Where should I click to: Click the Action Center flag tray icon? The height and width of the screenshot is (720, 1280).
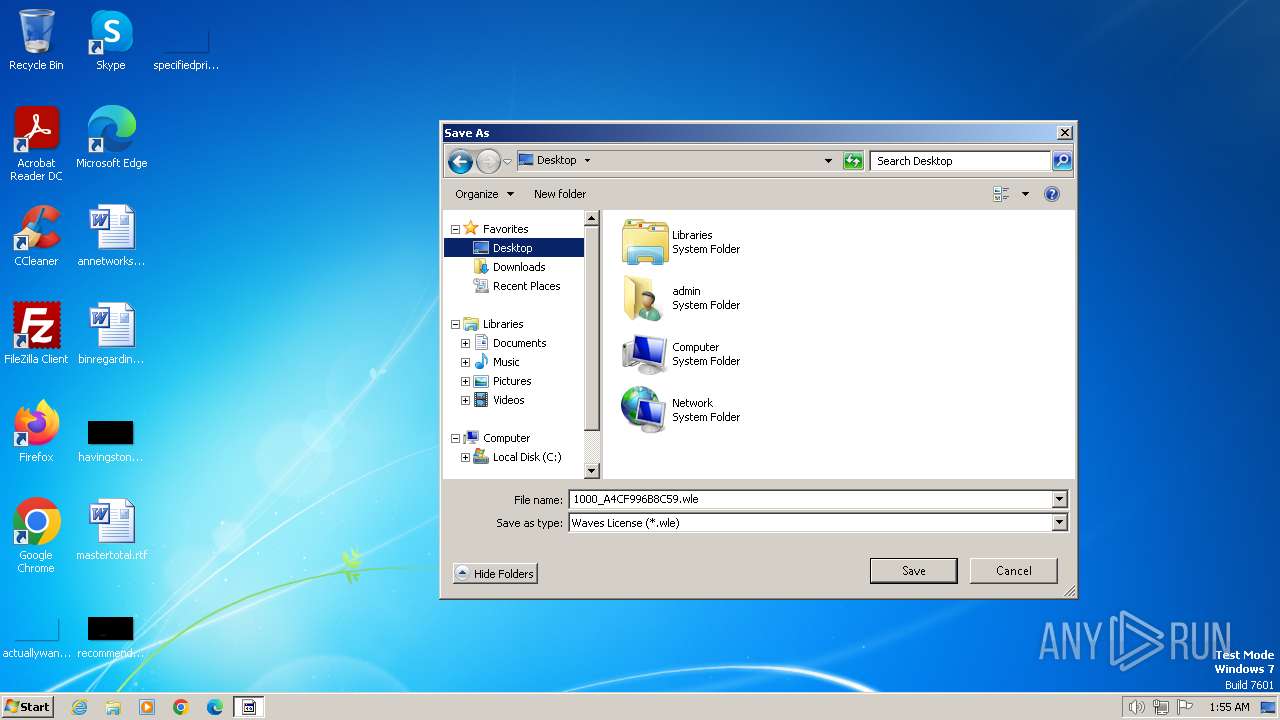pos(1185,707)
